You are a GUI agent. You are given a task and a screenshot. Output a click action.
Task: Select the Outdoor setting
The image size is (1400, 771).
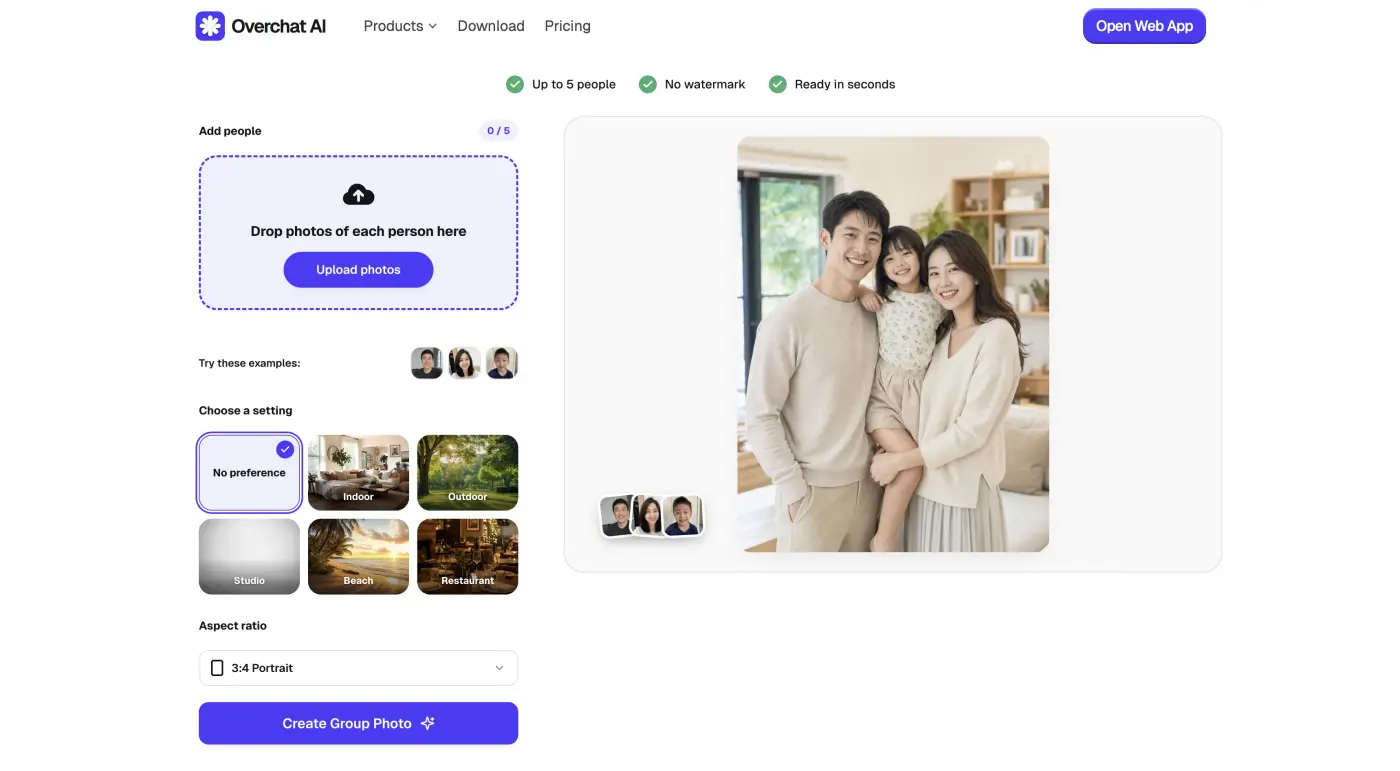467,473
